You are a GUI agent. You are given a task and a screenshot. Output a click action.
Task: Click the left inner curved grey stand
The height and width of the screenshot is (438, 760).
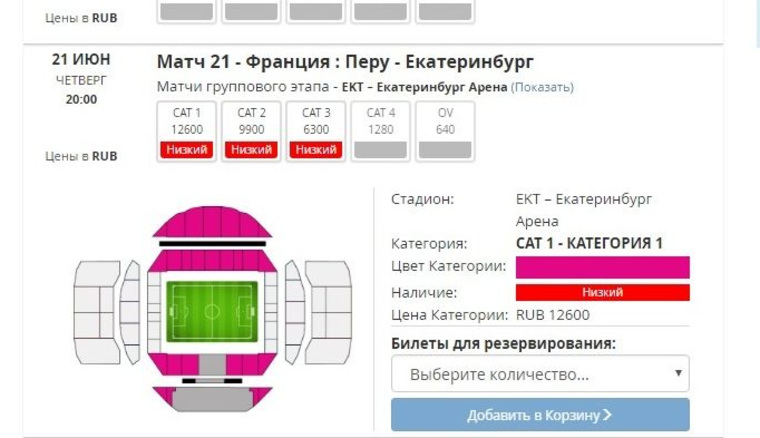(x=130, y=313)
